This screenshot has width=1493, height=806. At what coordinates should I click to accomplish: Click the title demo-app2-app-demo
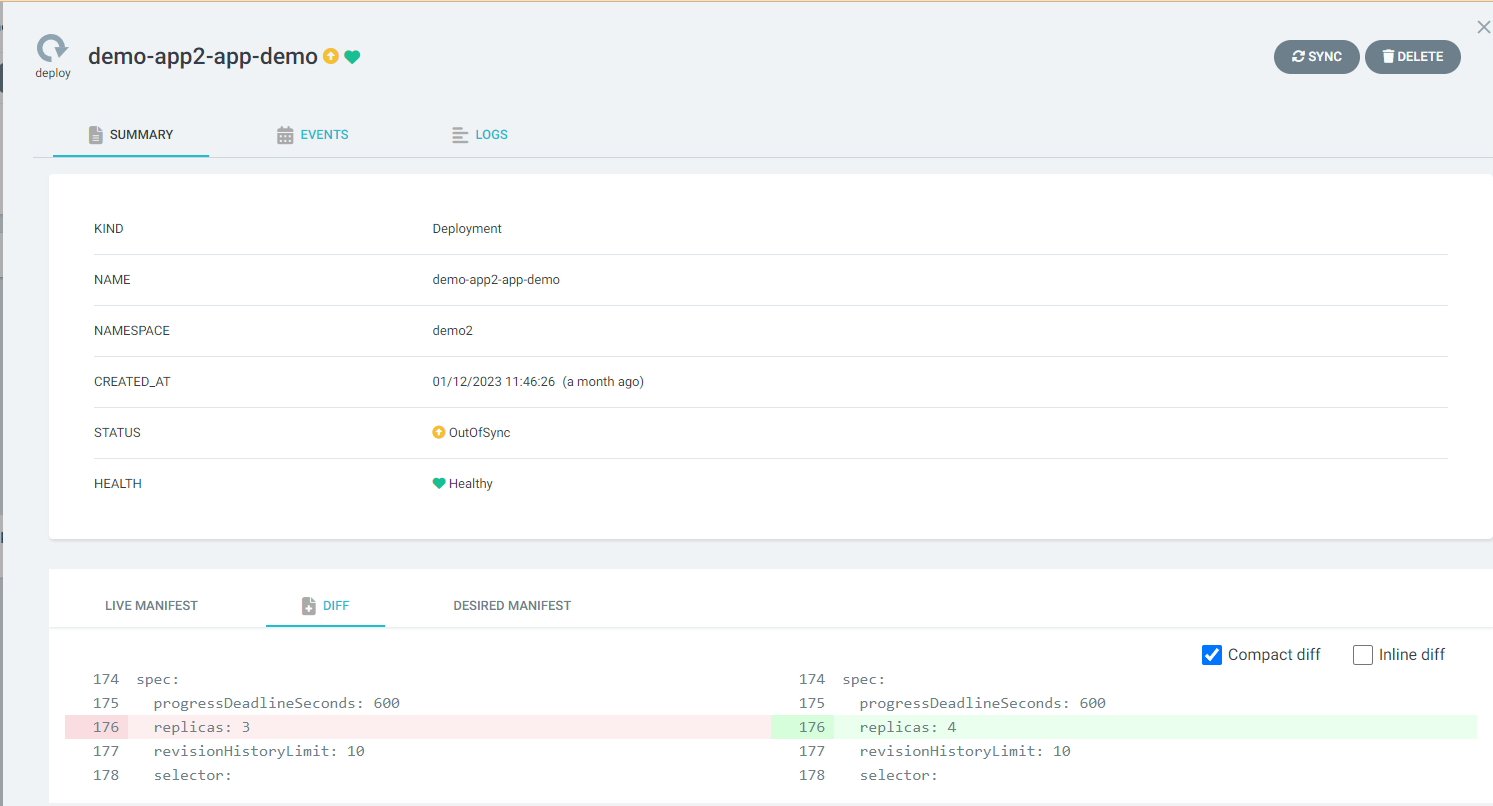click(203, 56)
